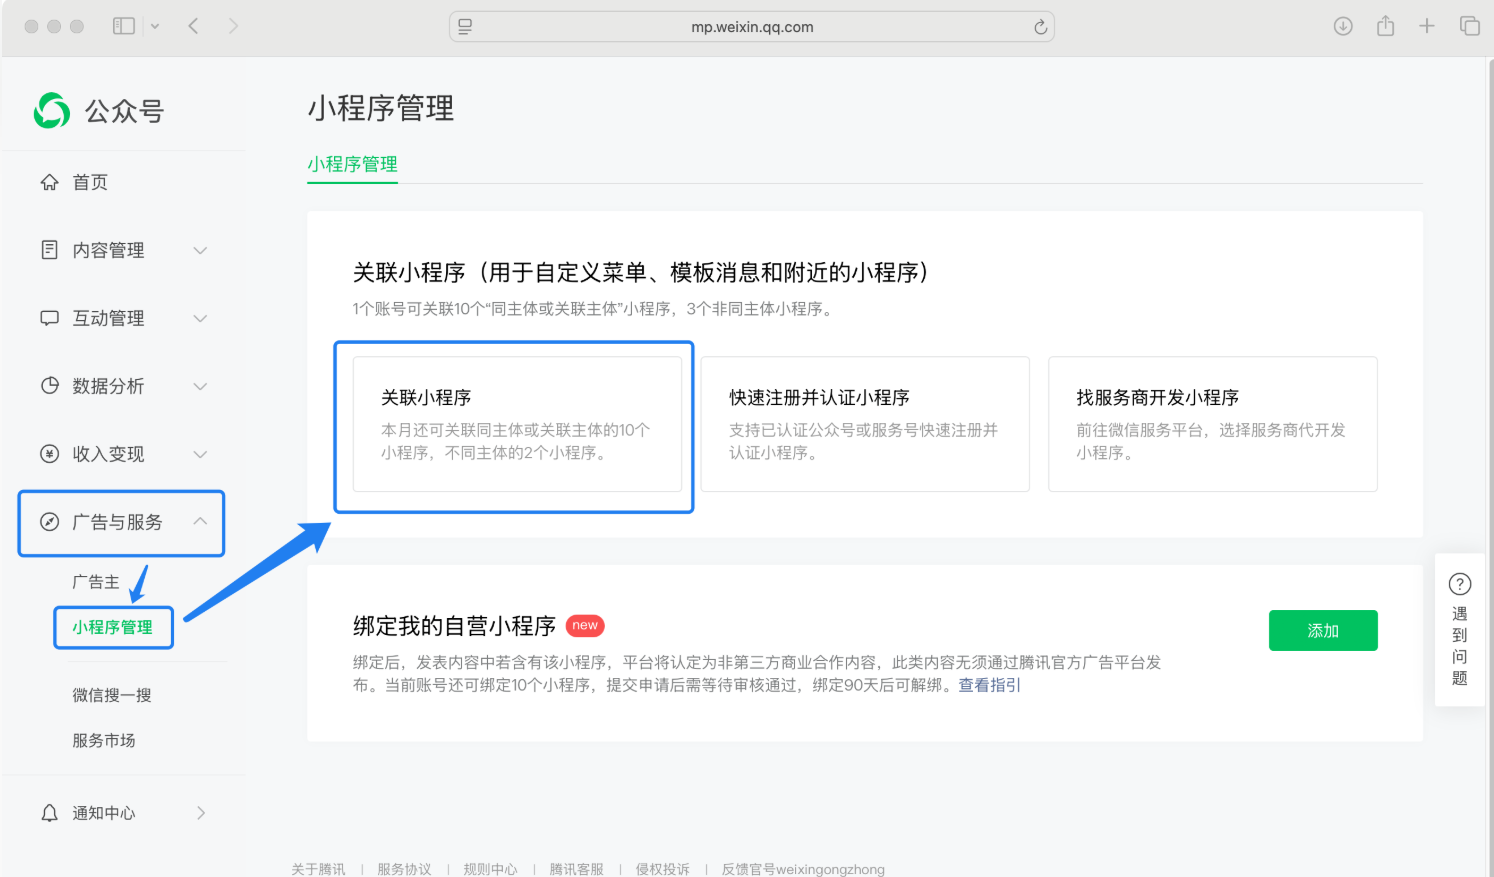Click the reader icon in address bar

[465, 27]
